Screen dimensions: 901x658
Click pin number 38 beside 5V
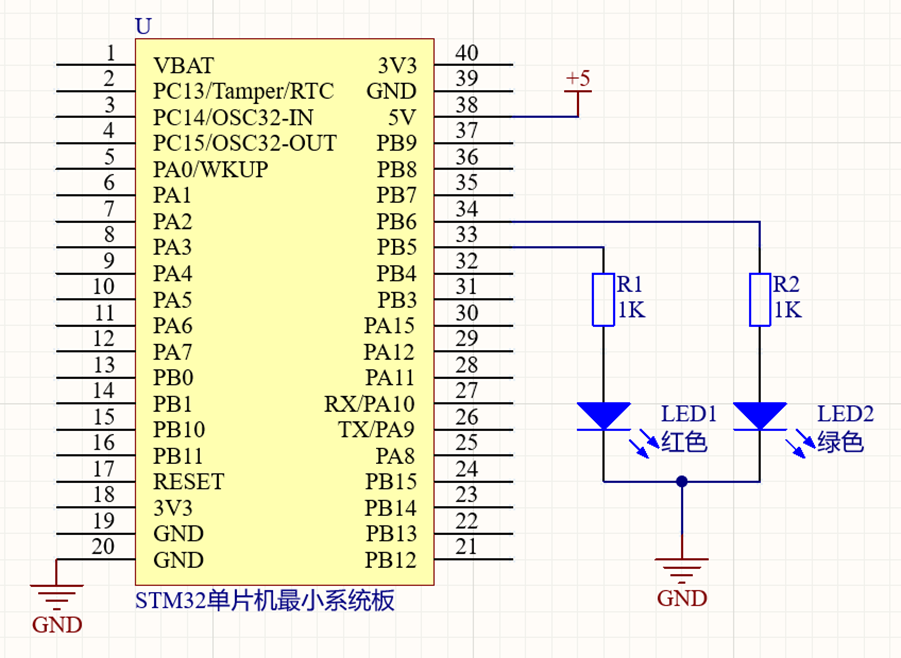click(x=466, y=105)
